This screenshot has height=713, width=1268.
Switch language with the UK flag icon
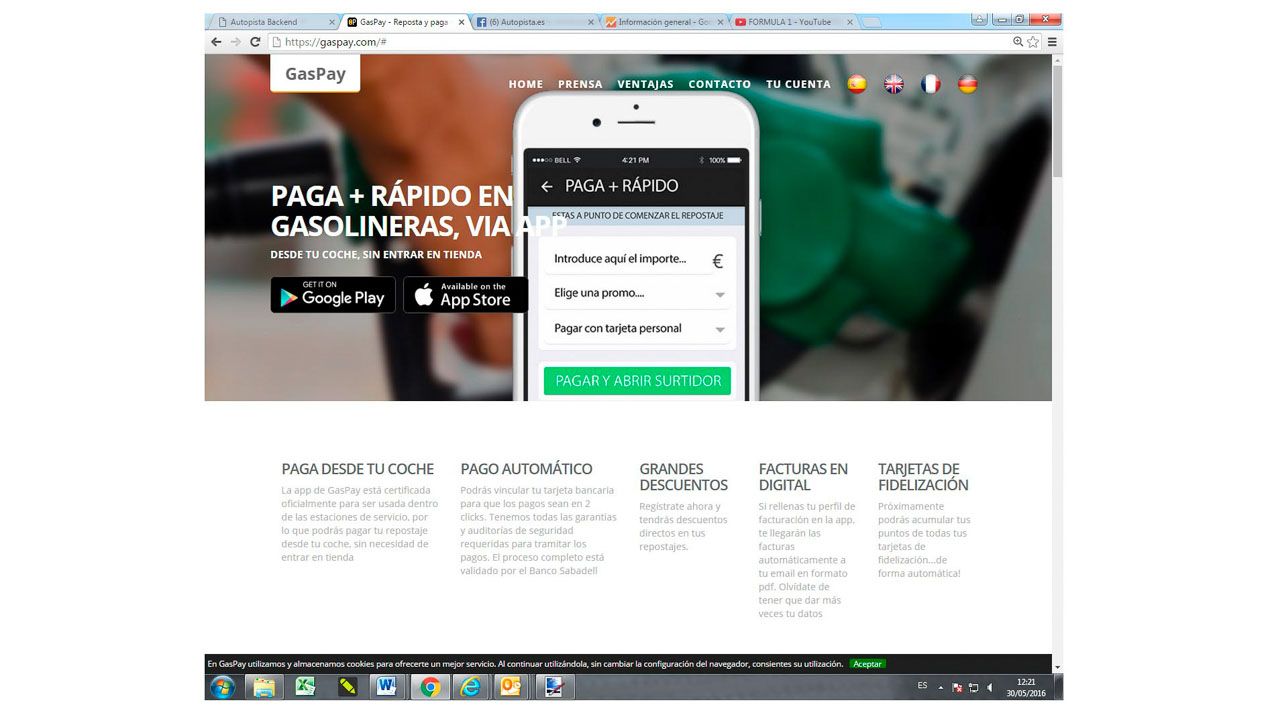894,85
